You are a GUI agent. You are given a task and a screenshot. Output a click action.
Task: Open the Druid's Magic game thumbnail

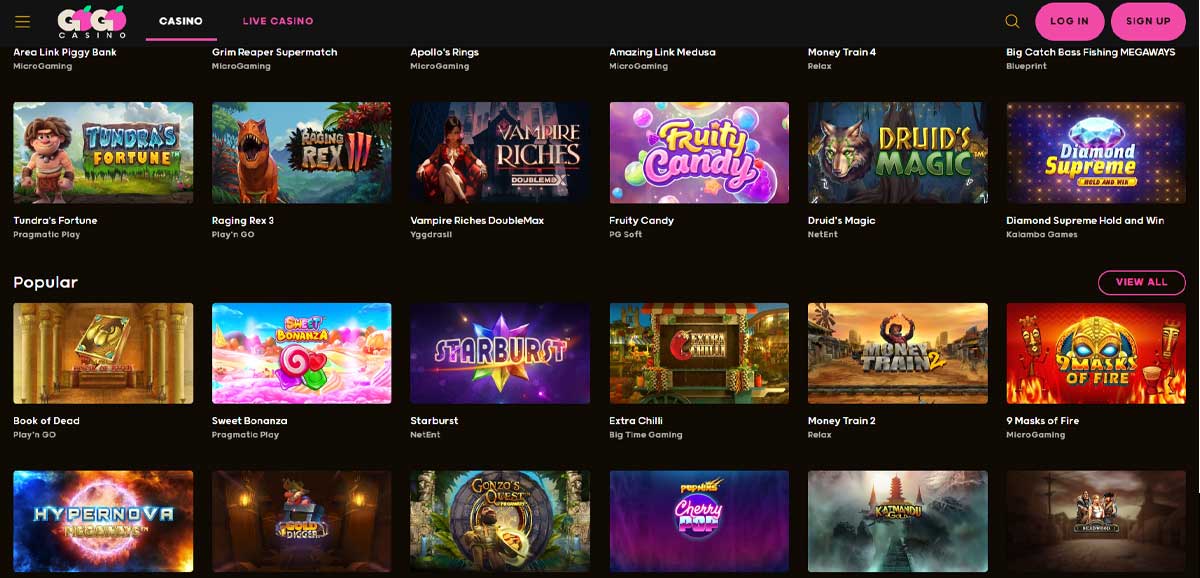[898, 153]
